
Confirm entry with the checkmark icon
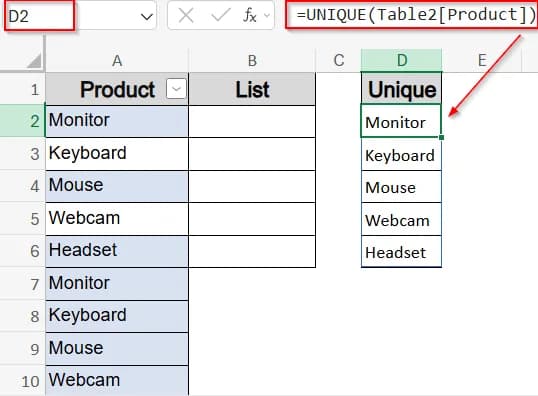[x=221, y=15]
